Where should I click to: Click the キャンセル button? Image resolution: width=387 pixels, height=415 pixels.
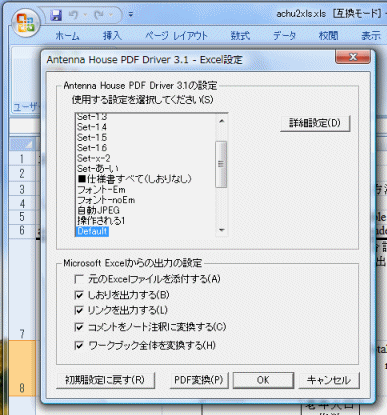[329, 380]
